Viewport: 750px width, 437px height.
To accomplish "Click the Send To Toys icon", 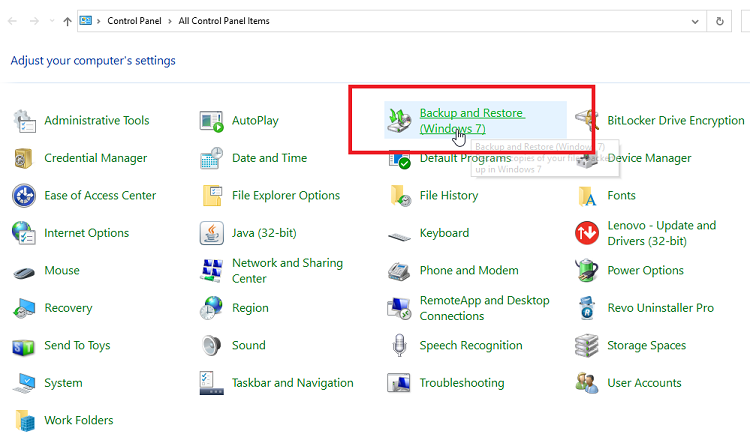I will pos(23,347).
